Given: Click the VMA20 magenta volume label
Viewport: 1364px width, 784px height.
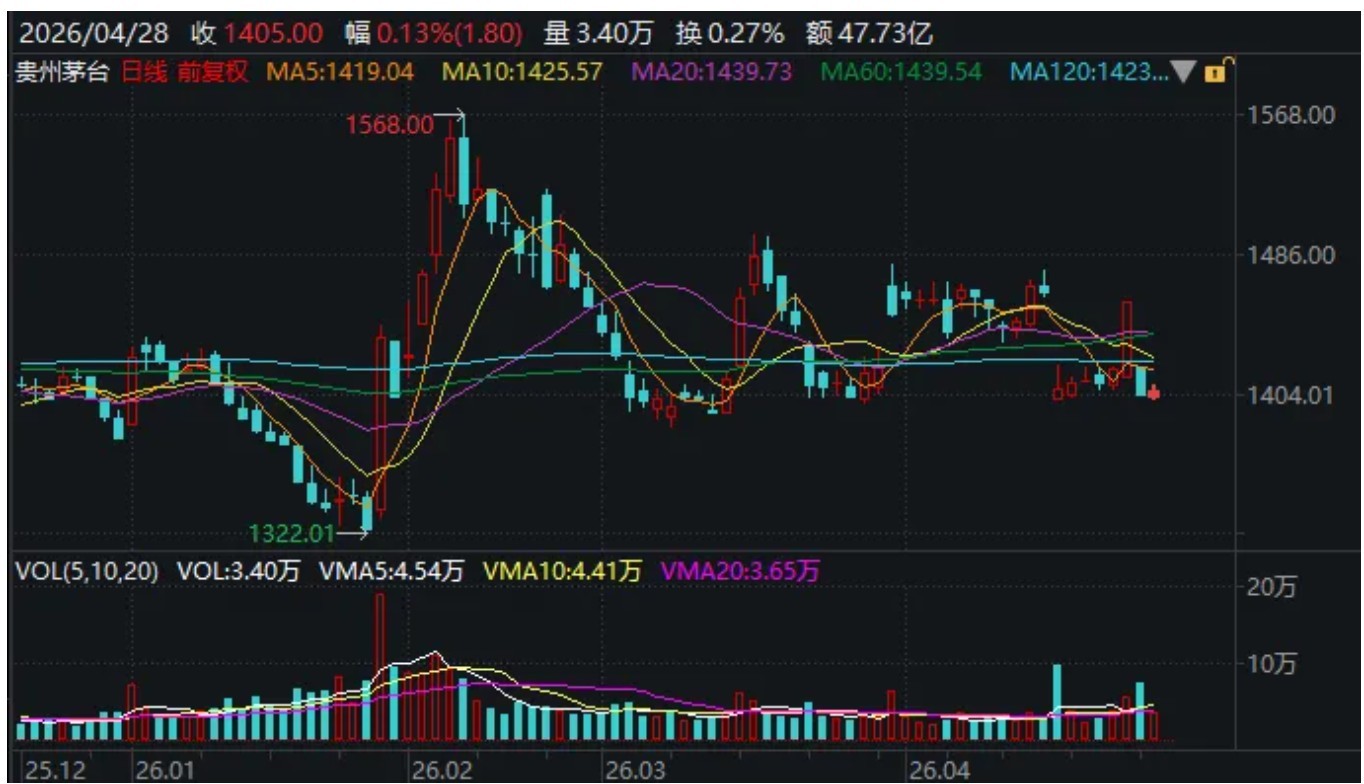Looking at the screenshot, I should click(x=741, y=571).
